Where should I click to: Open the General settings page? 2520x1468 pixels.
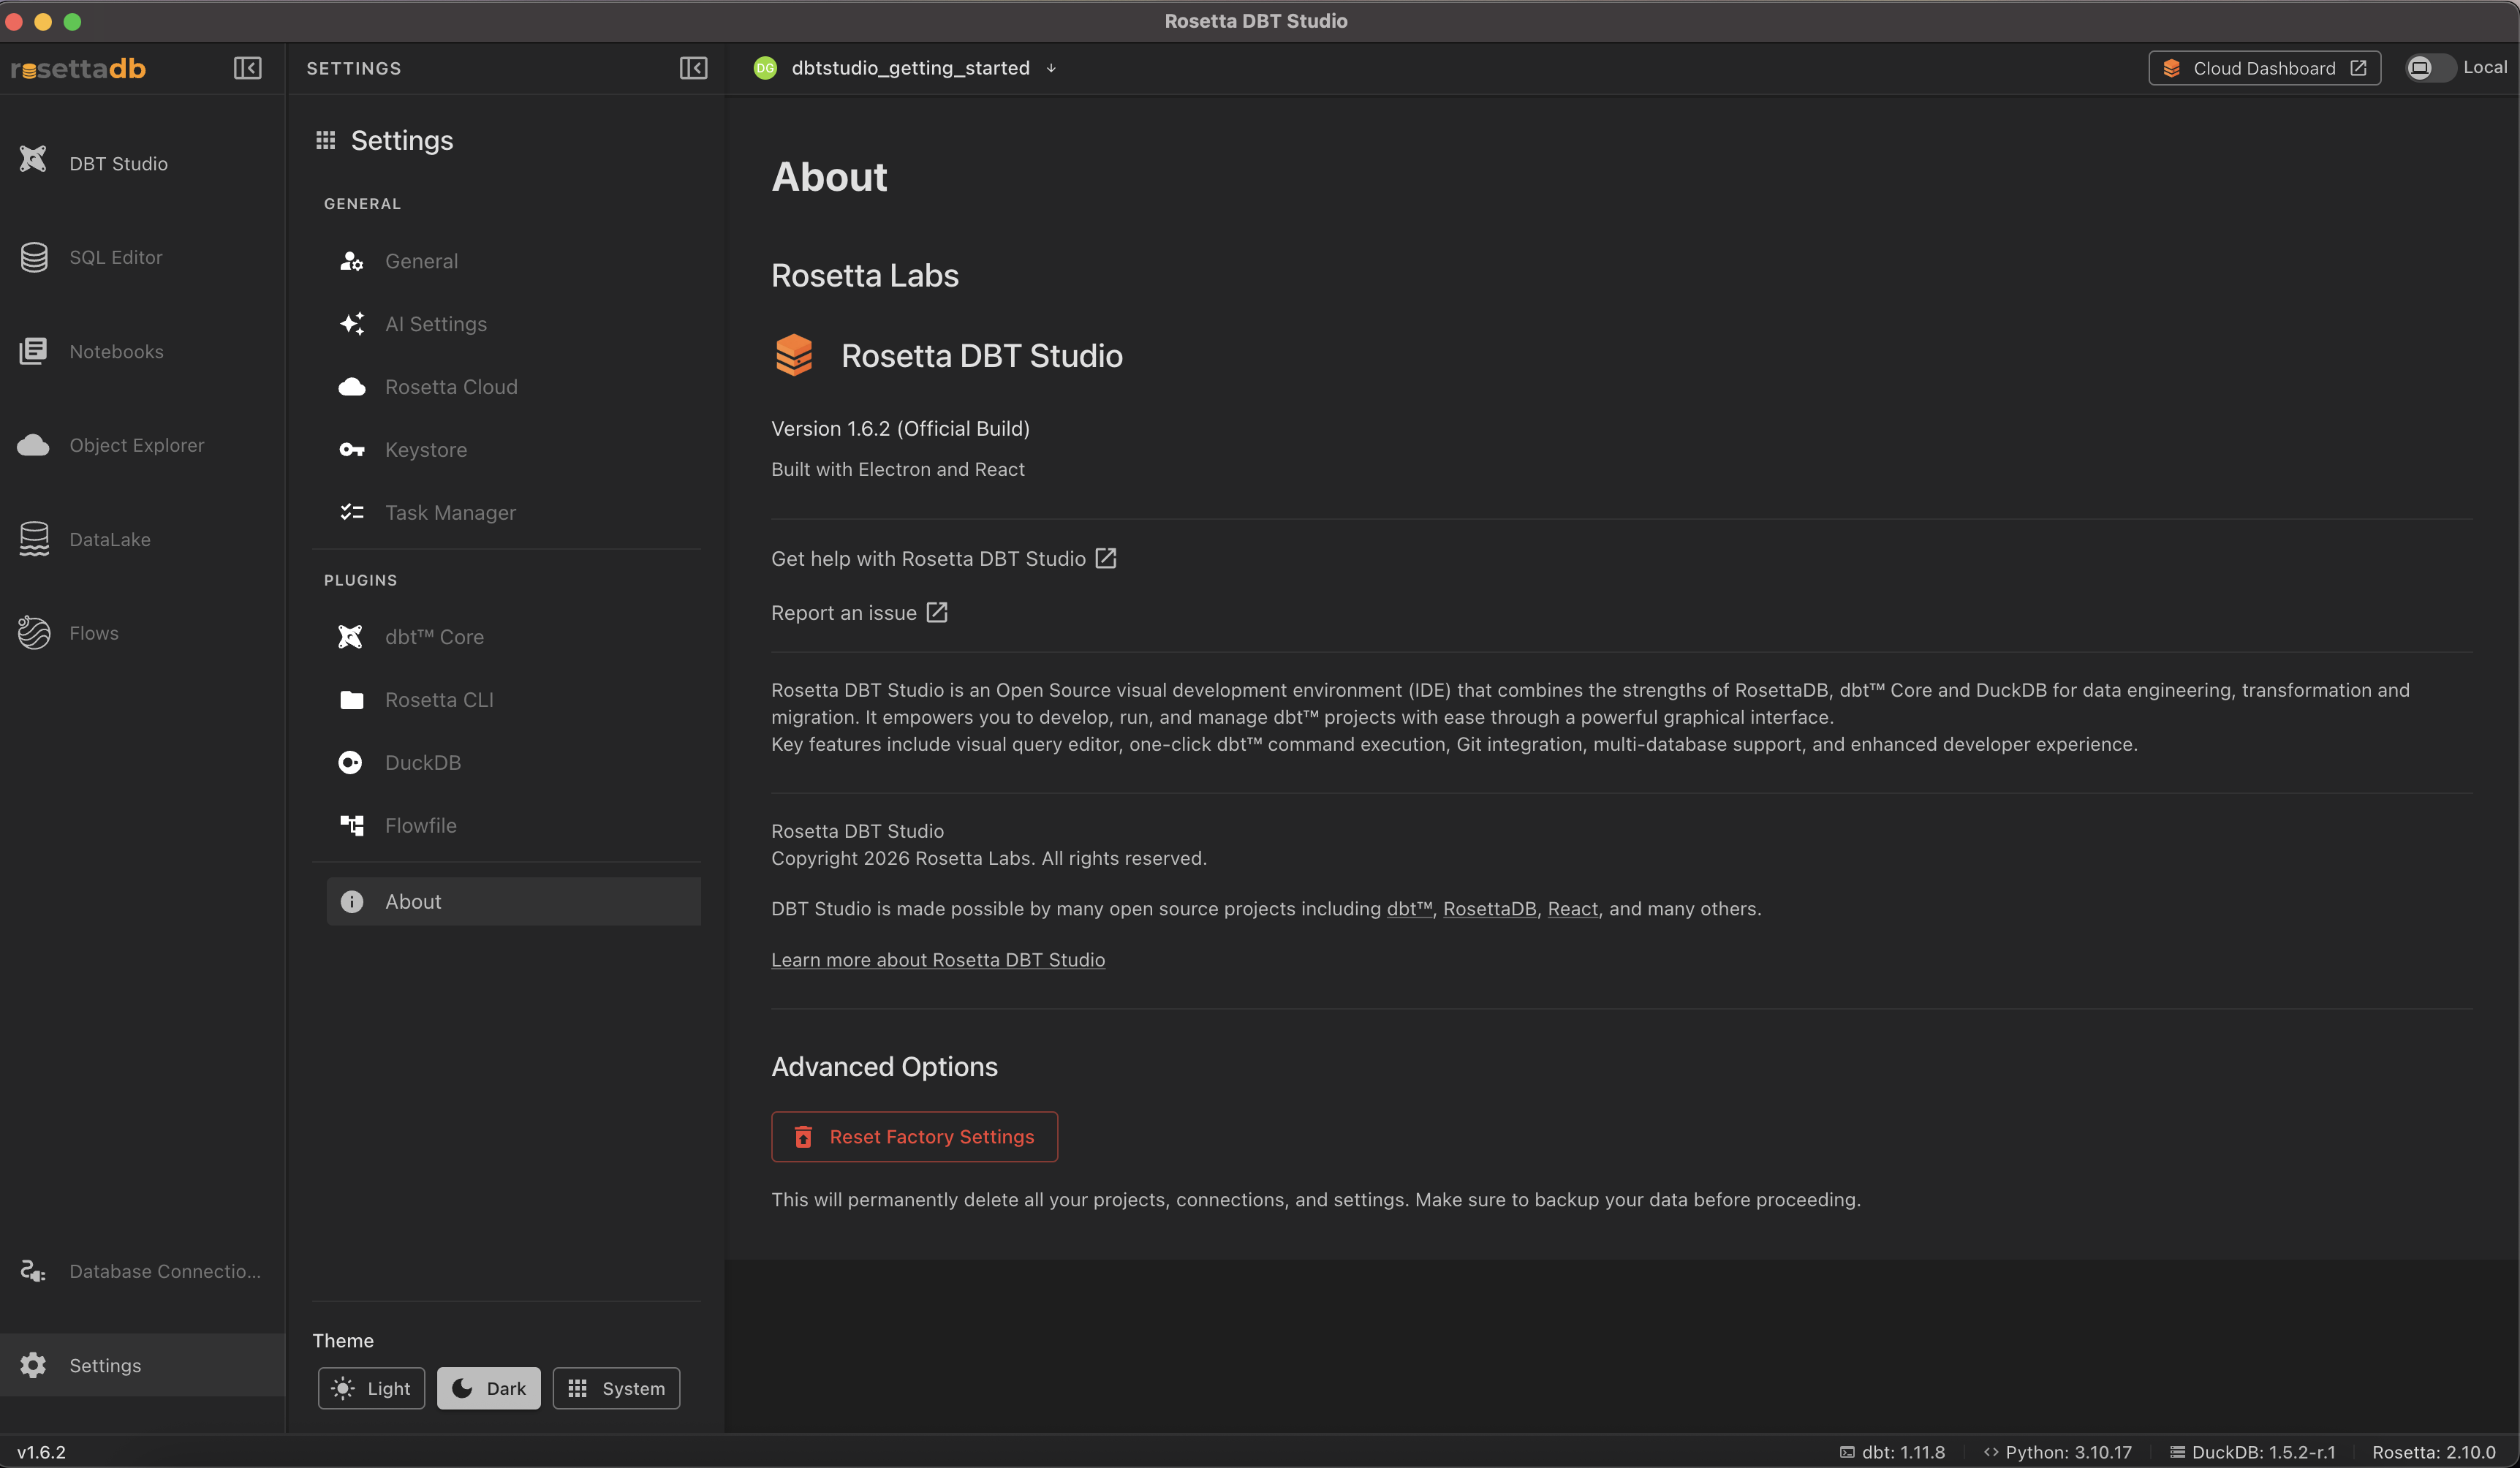(x=513, y=261)
